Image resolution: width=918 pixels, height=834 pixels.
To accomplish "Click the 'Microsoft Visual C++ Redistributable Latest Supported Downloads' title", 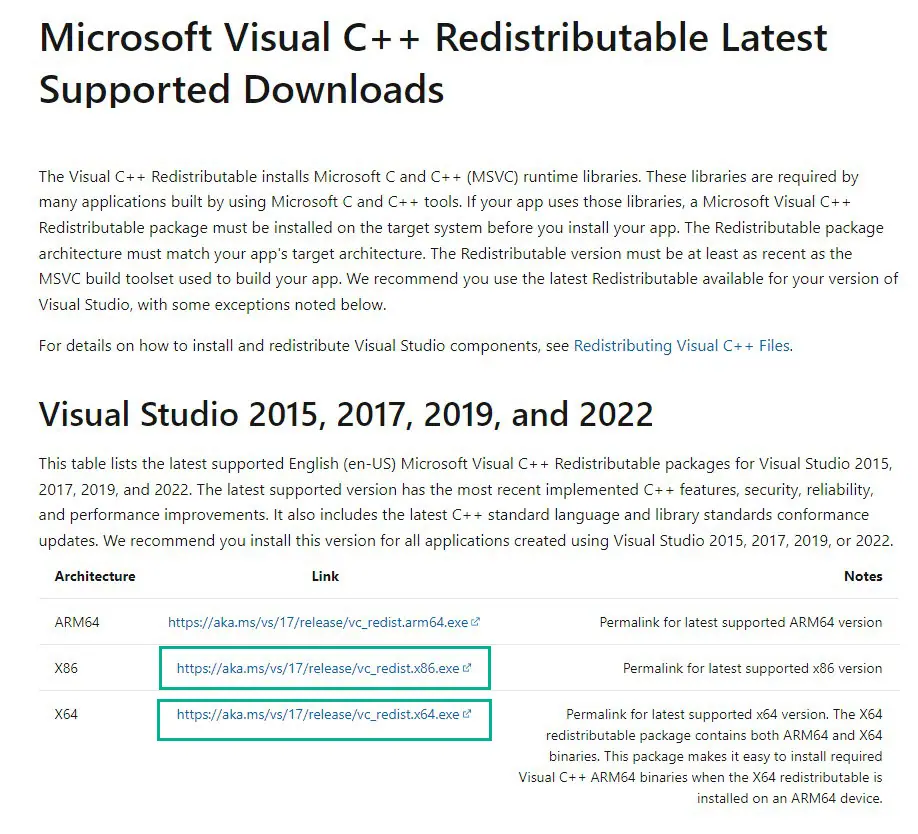I will [x=433, y=63].
